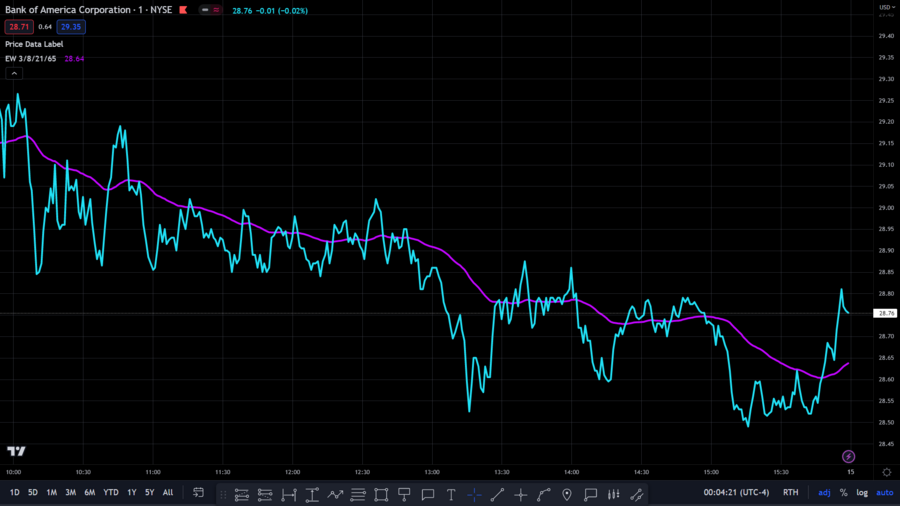Select the Trend Line tool
This screenshot has height=506, width=900.
click(x=498, y=495)
